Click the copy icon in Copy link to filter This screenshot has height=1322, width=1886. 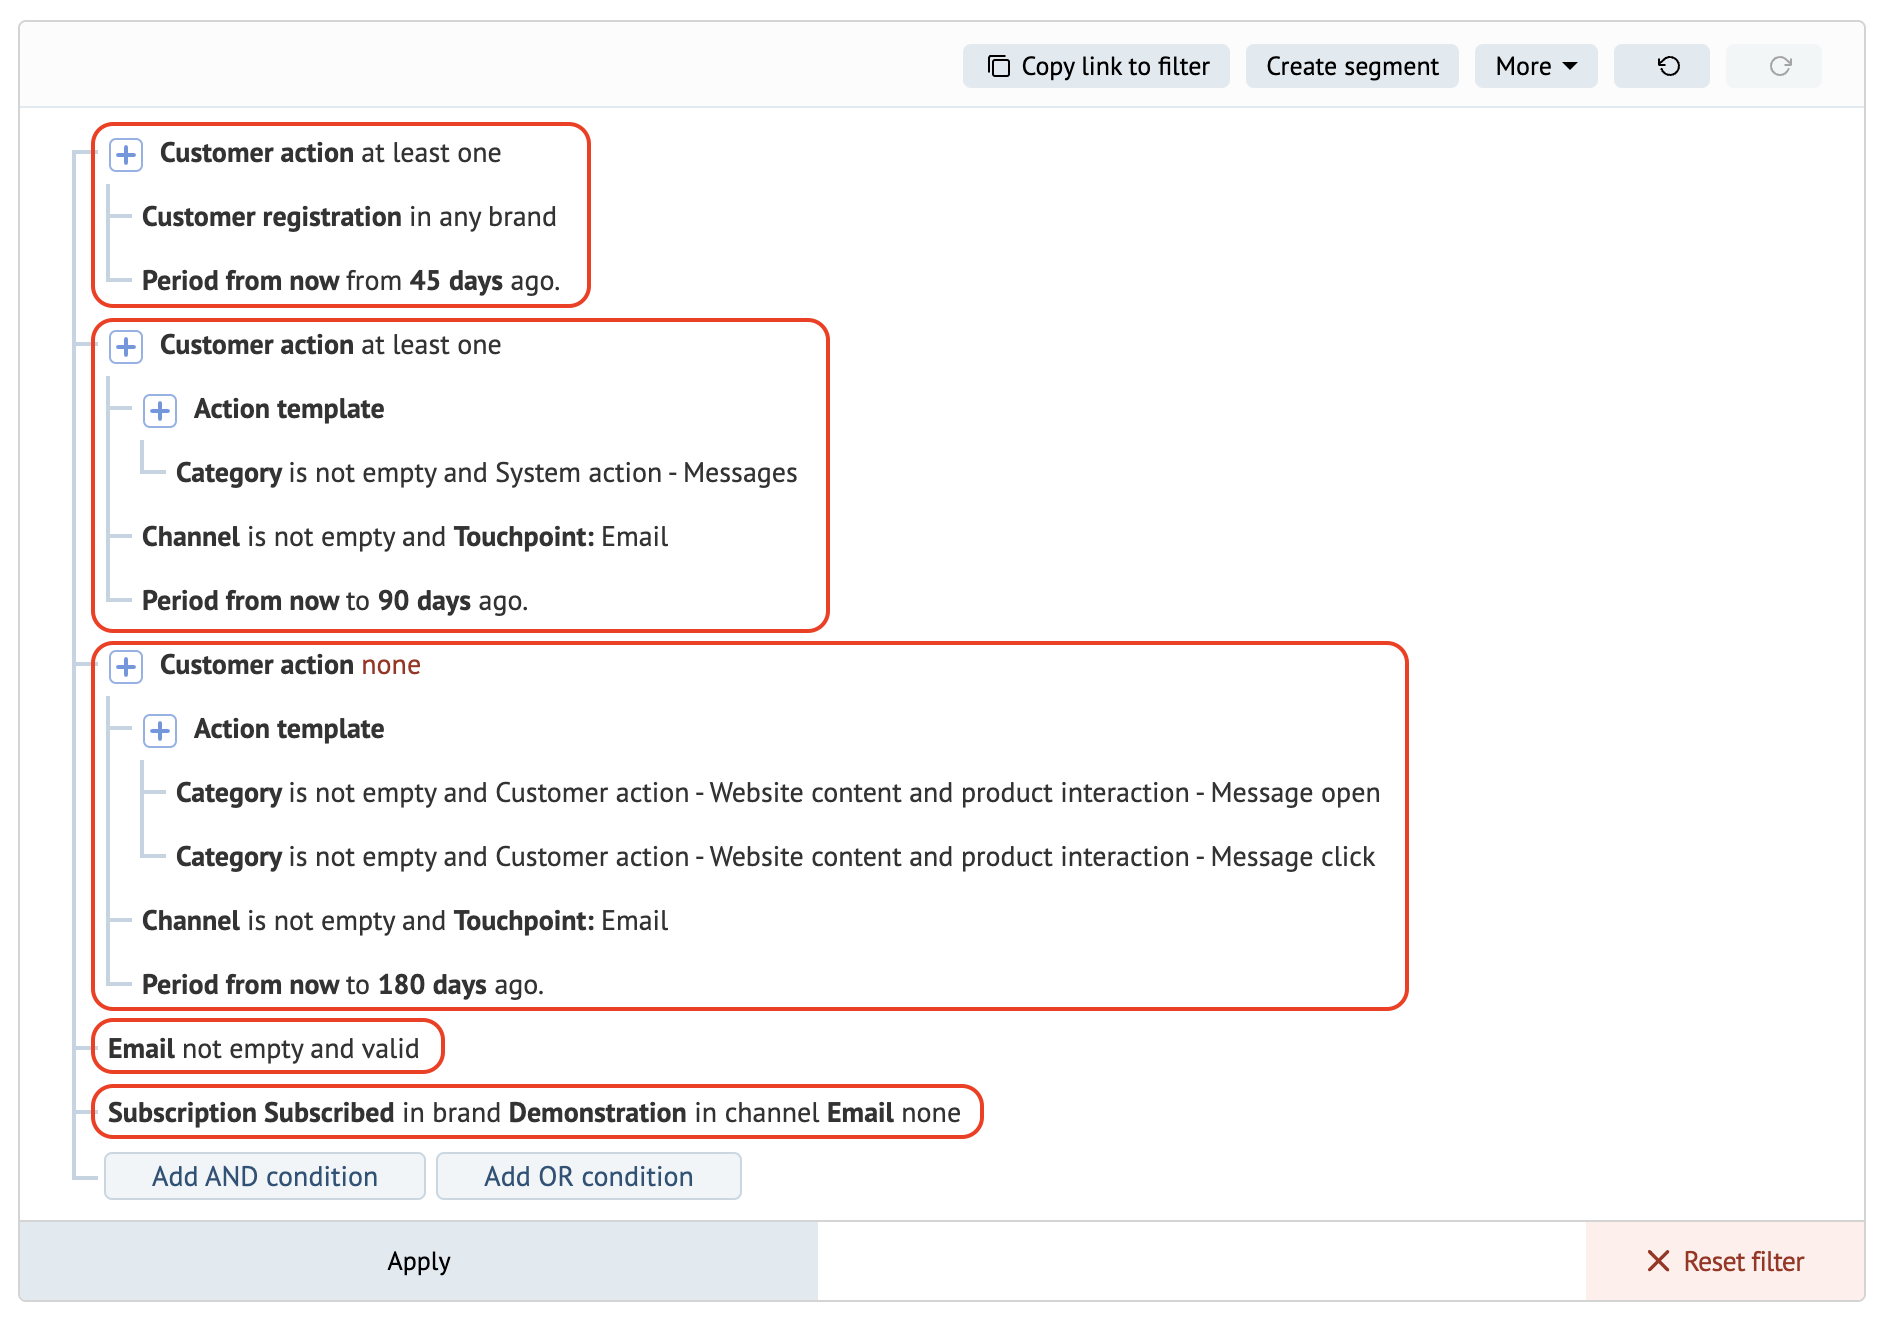click(998, 66)
